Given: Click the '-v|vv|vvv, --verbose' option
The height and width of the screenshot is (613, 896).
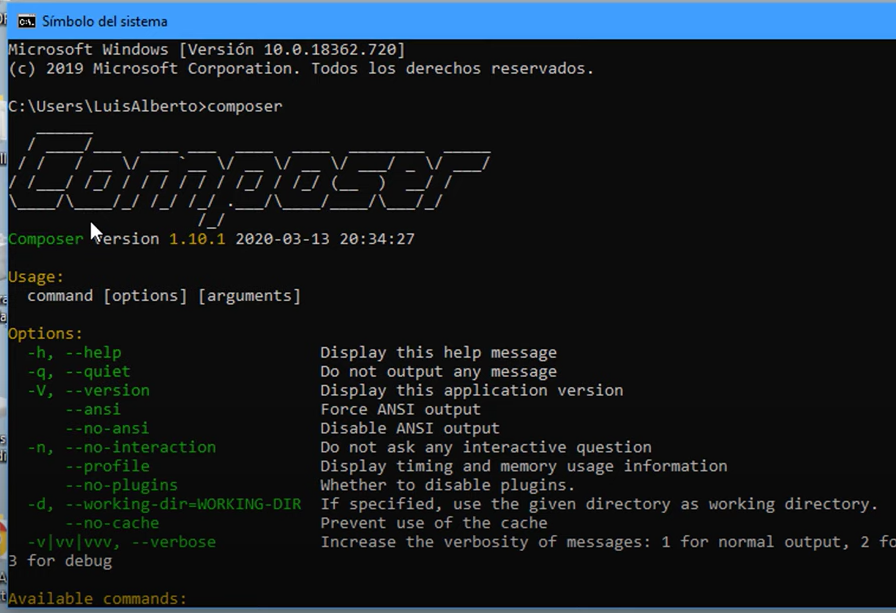Looking at the screenshot, I should pos(122,542).
